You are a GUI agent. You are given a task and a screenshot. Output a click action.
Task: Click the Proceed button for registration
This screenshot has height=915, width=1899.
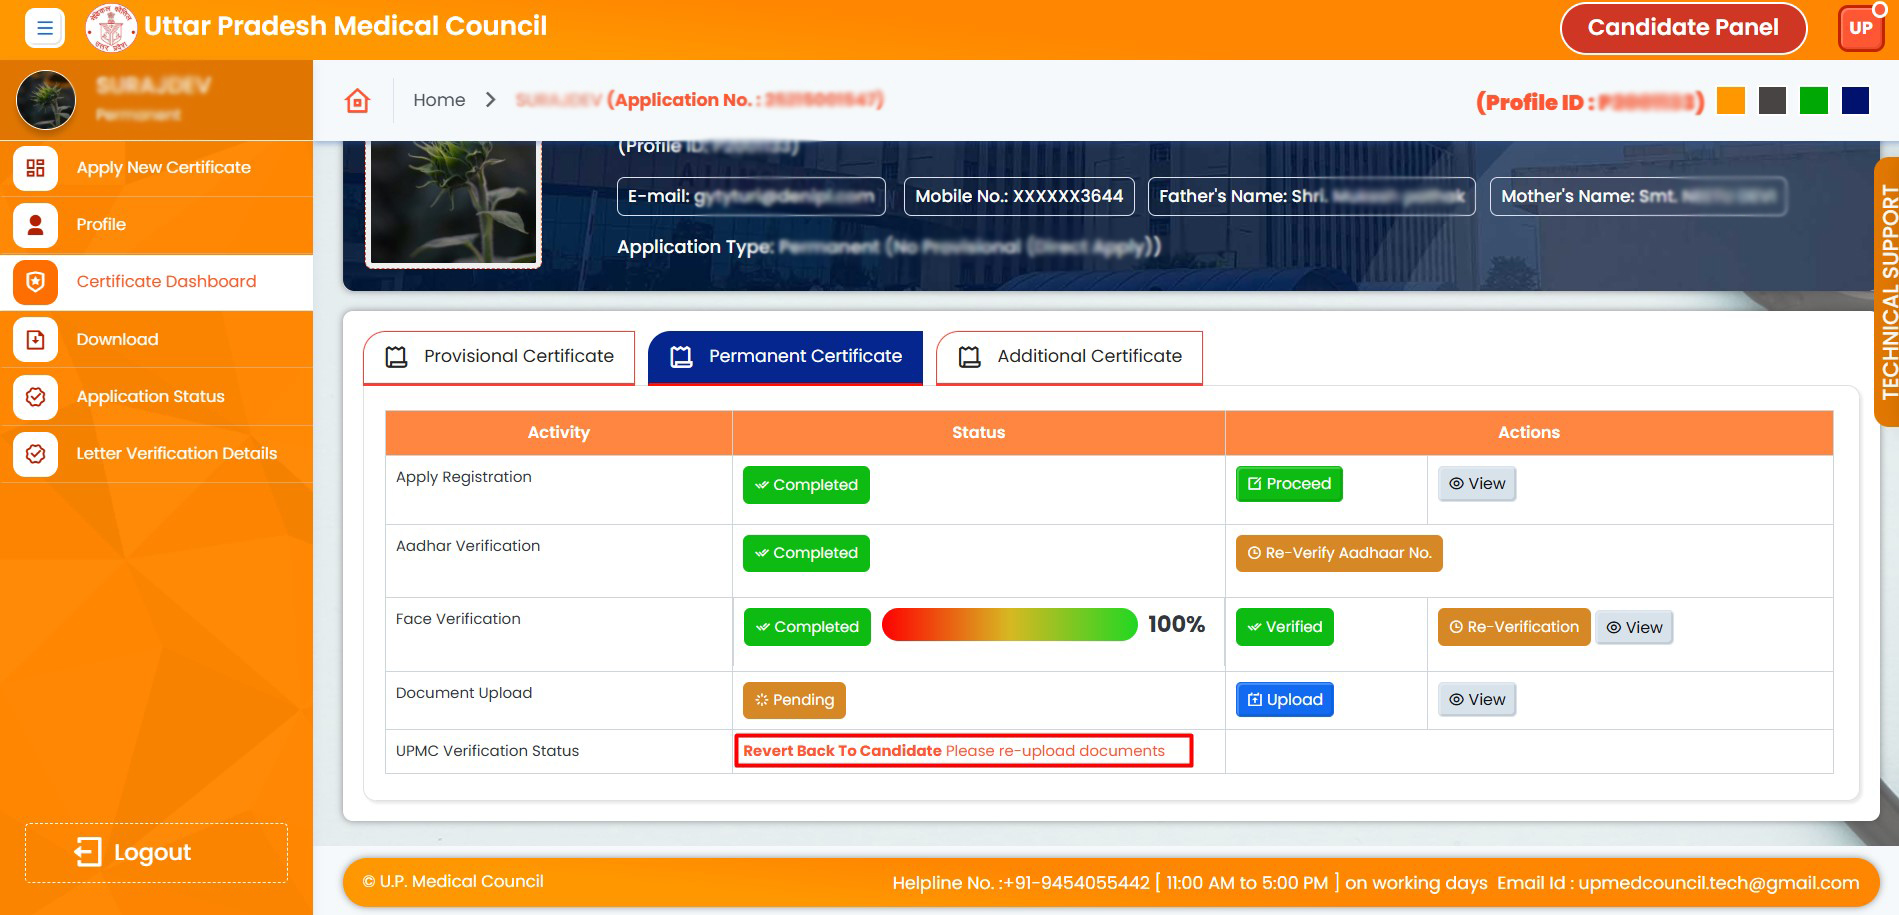1288,484
